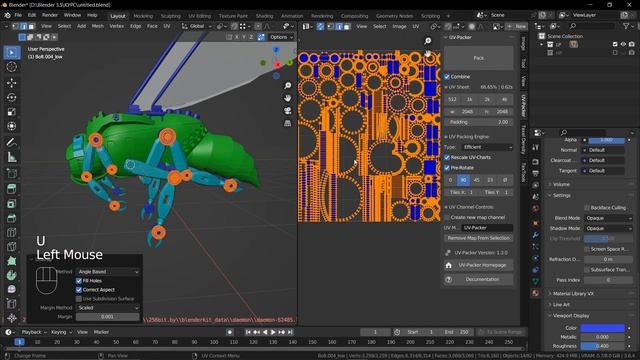The width and height of the screenshot is (640, 360).
Task: Open the Type Efficient dropdown
Action: [x=487, y=147]
